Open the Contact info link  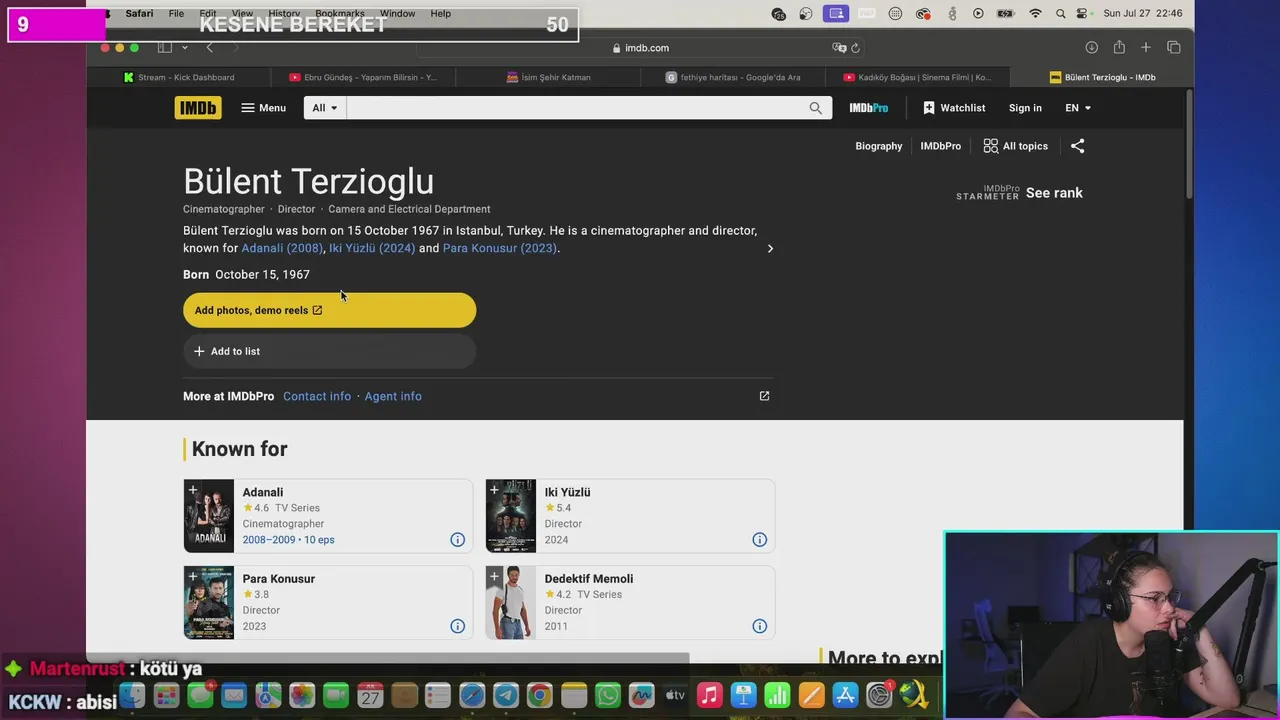tap(317, 396)
